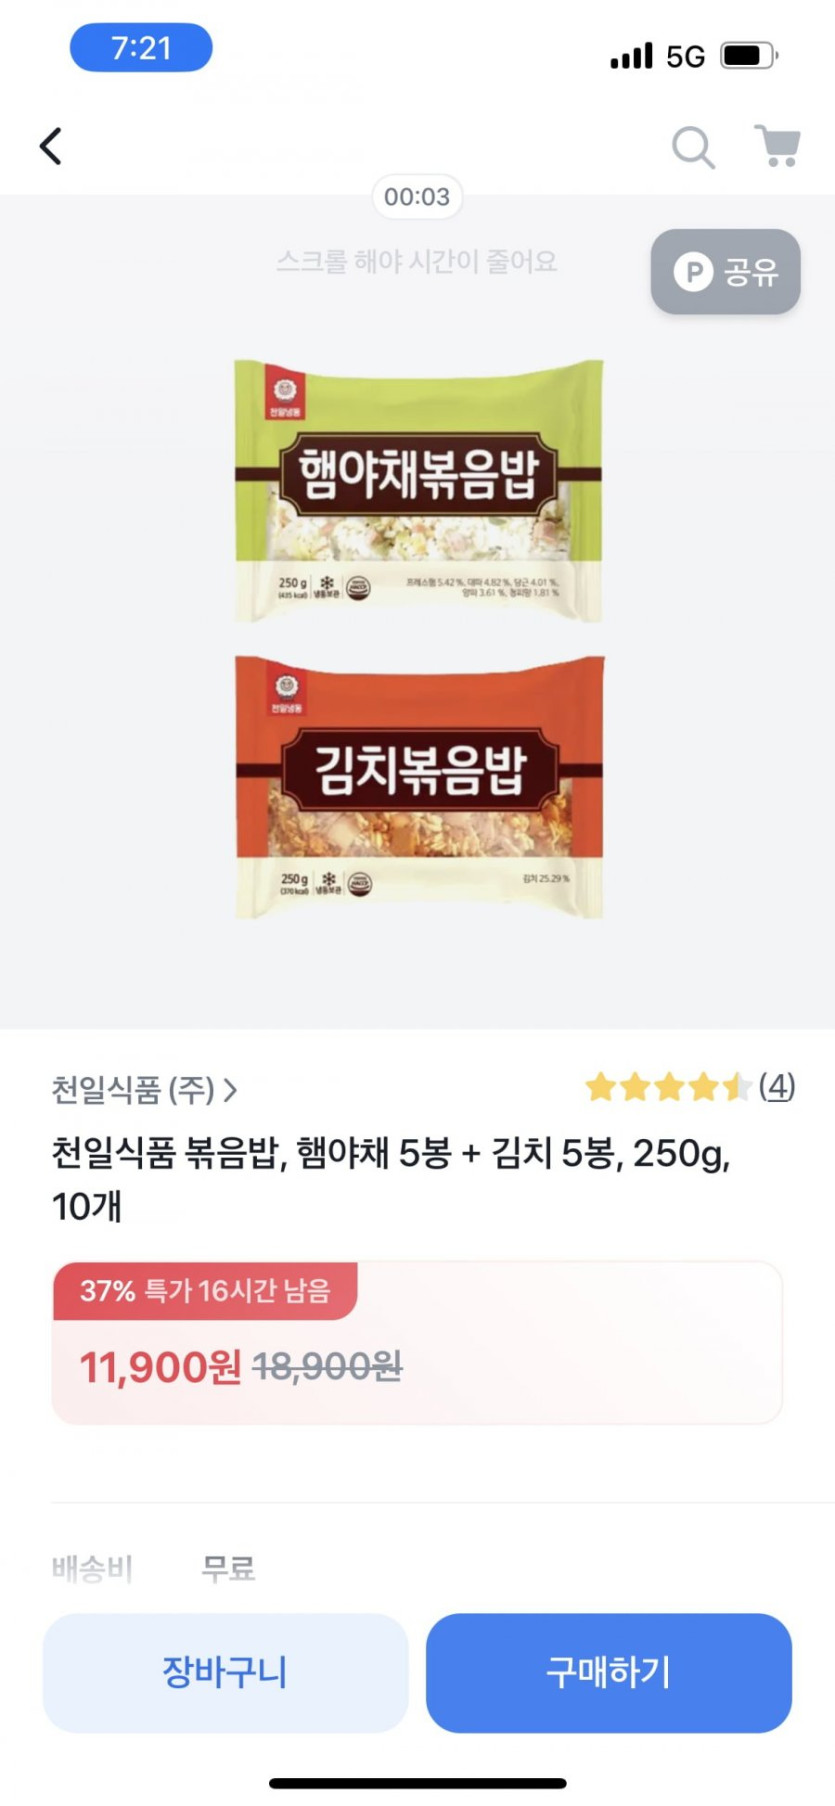
Task: Tap the battery indicator icon
Action: (749, 55)
